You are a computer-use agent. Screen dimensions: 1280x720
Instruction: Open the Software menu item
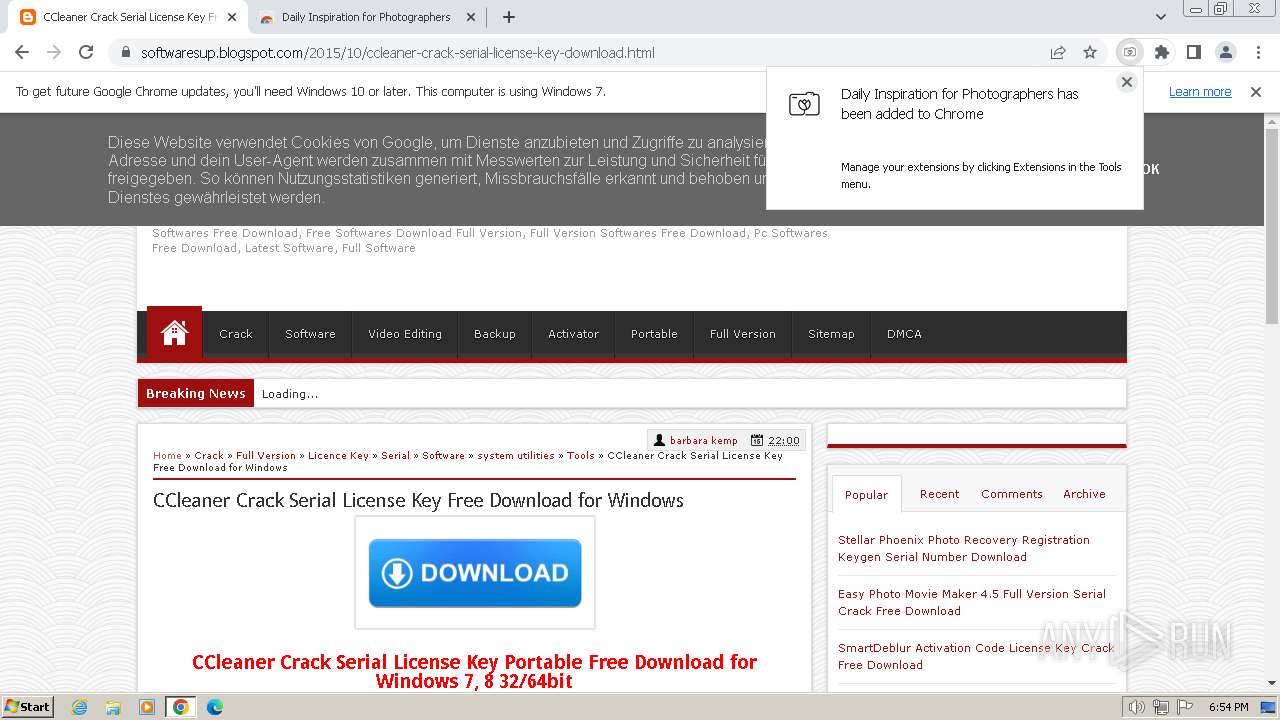tap(310, 334)
